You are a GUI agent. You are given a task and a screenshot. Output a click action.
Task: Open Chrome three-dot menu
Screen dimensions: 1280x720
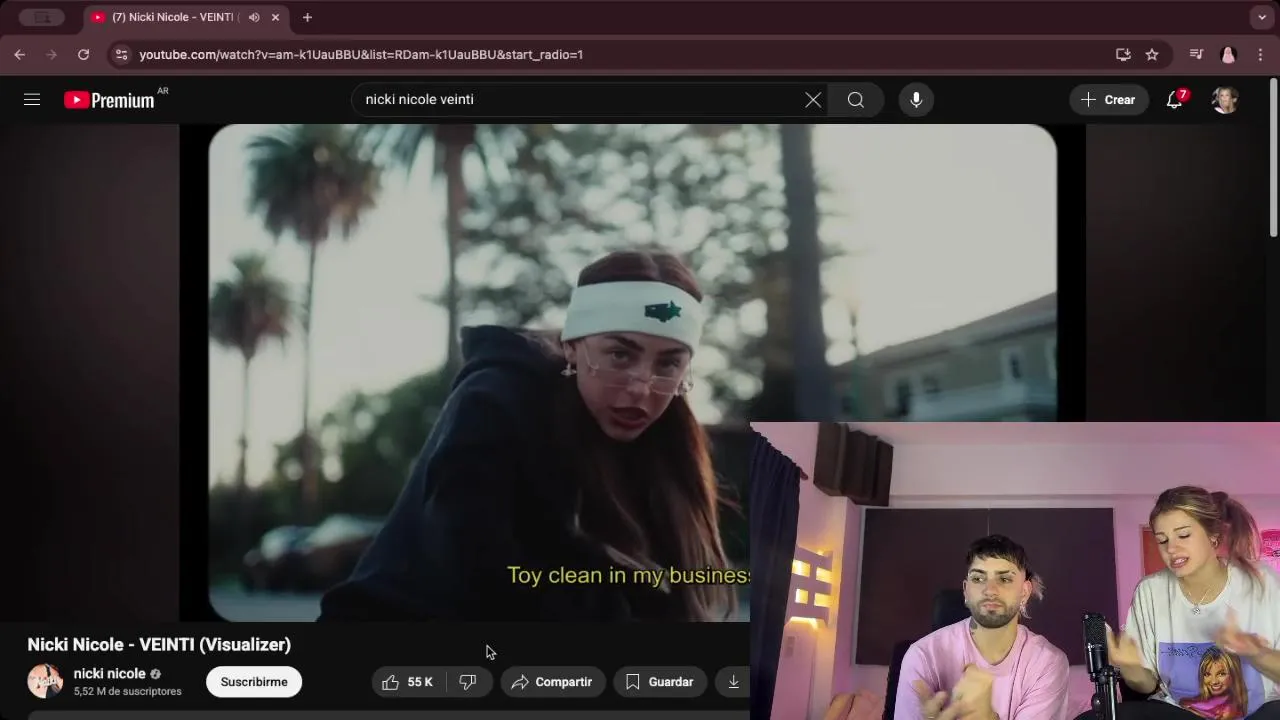1260,55
